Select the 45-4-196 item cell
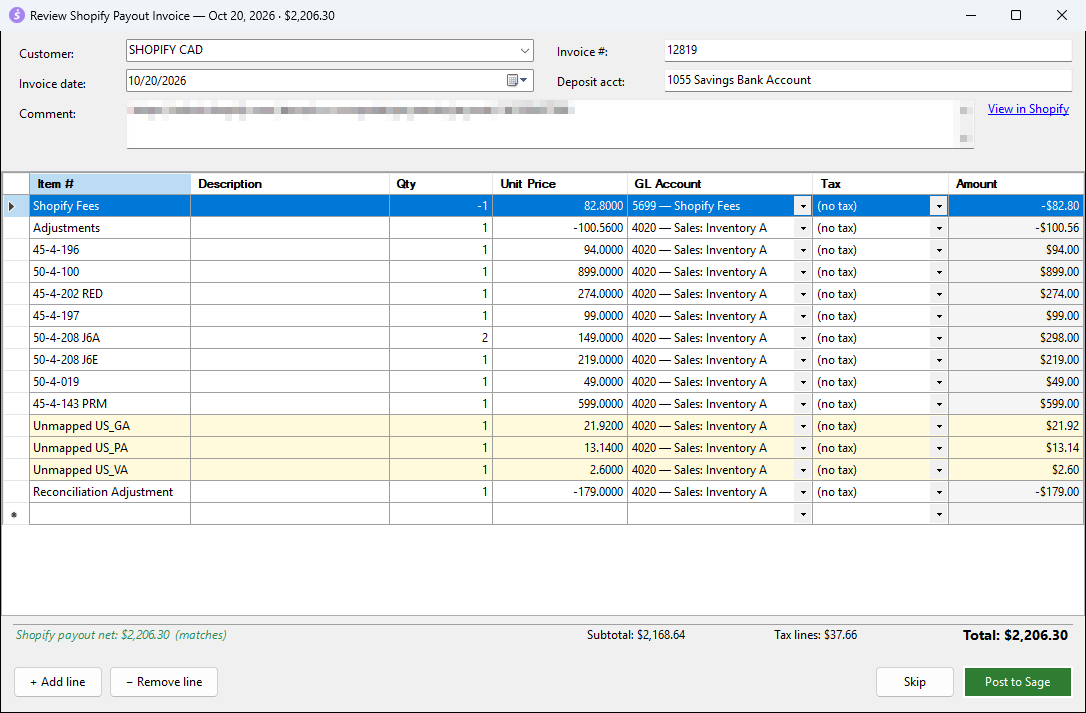 coord(109,249)
